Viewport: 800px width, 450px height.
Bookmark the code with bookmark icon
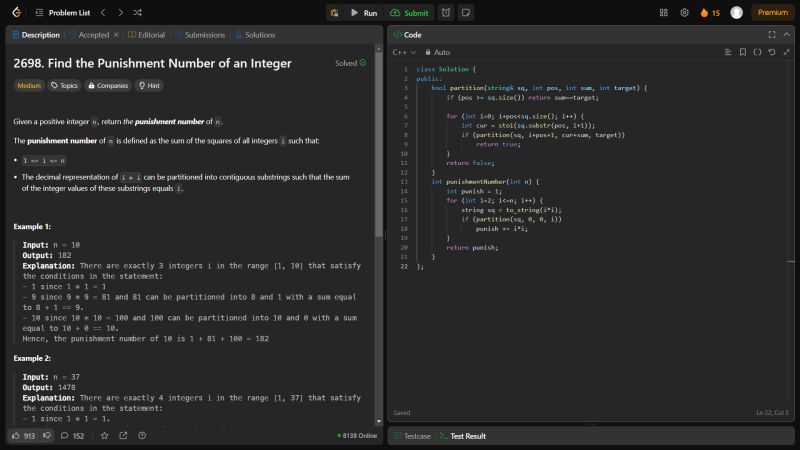743,52
